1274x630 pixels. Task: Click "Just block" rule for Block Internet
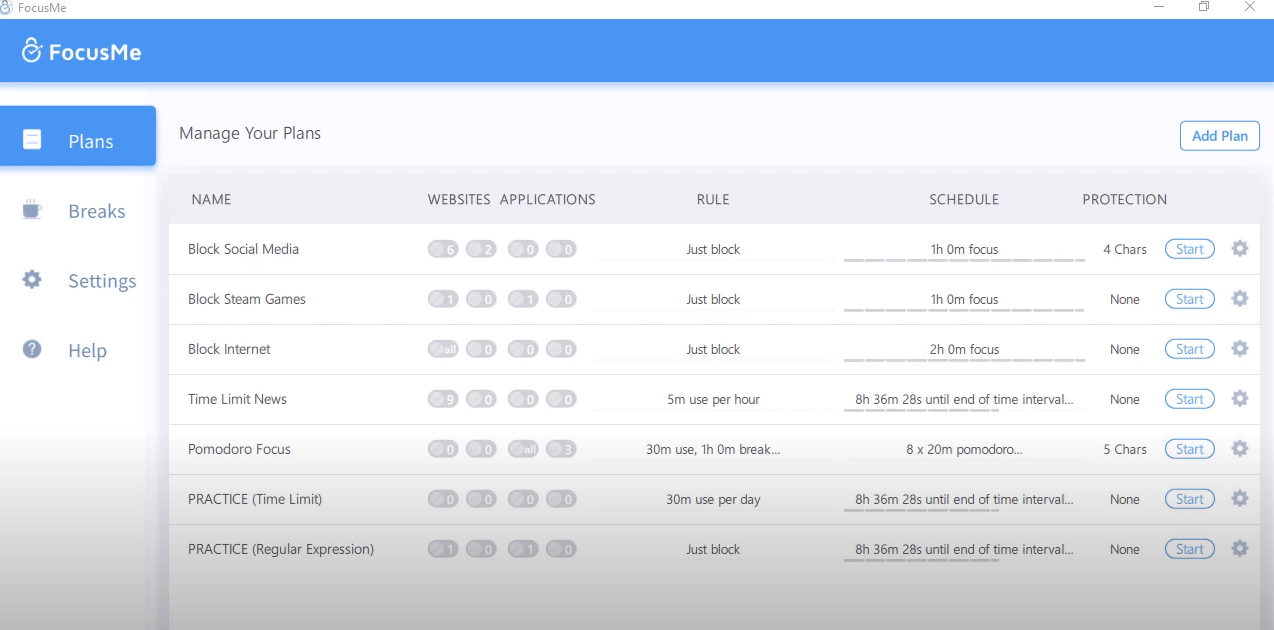713,349
